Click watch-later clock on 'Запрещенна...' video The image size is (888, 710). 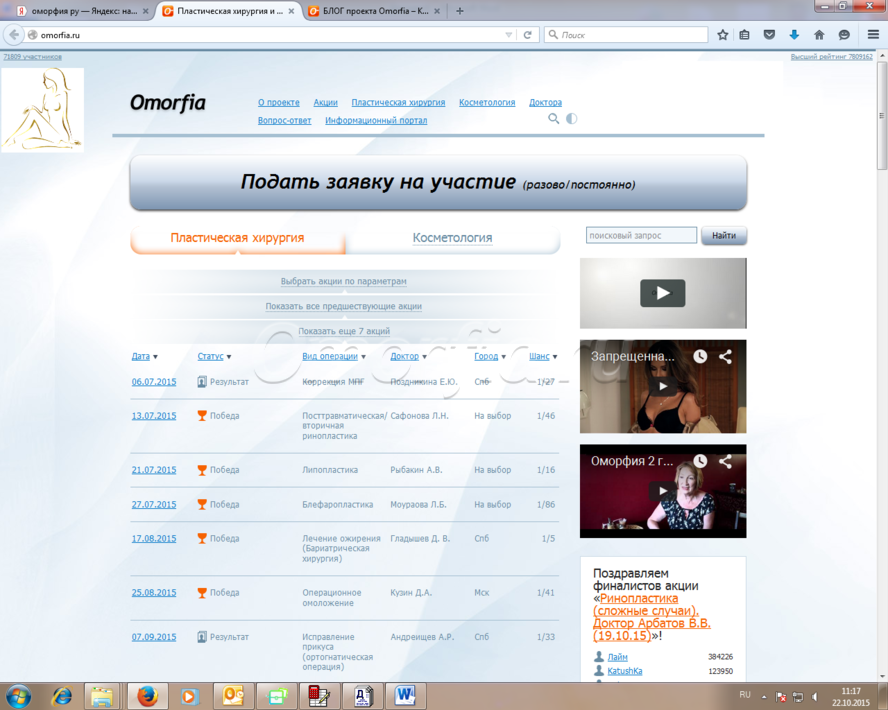(701, 356)
